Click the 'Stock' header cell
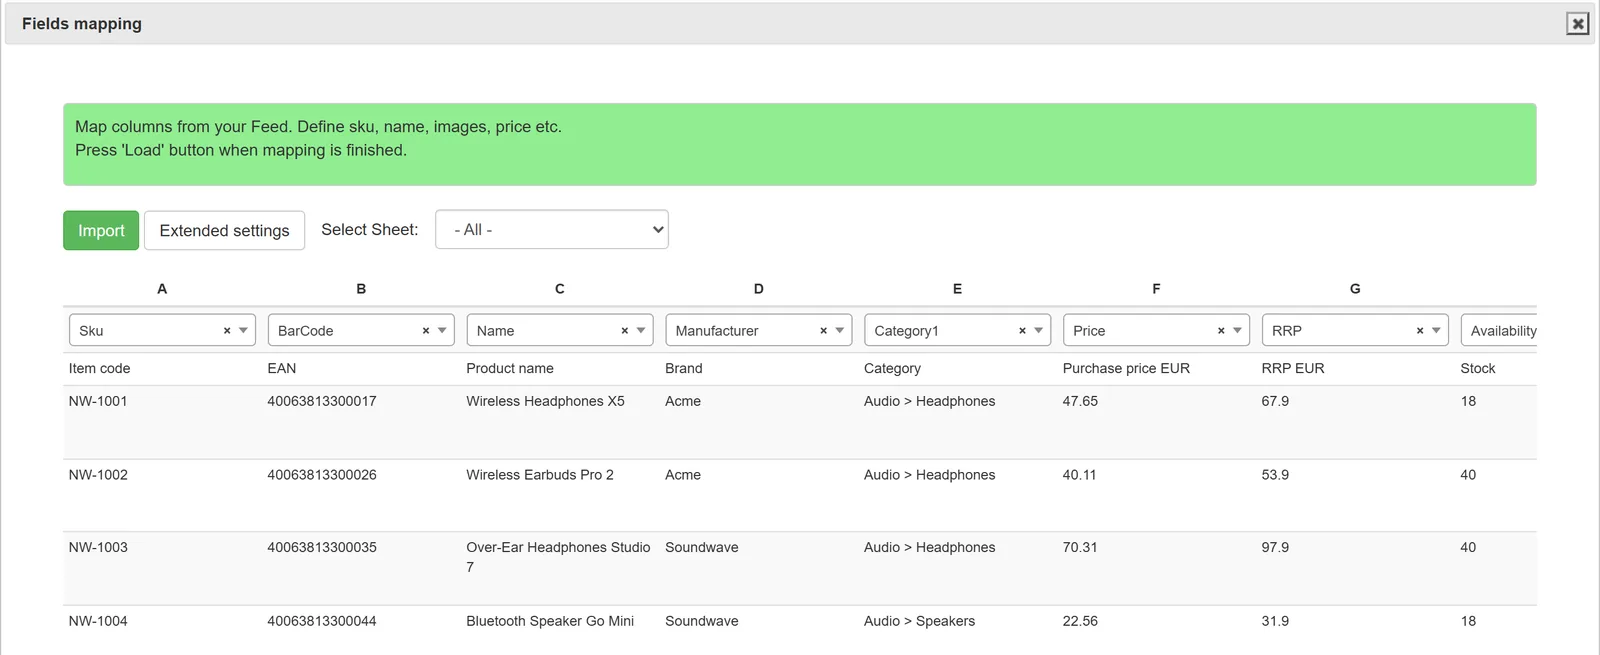Screen dimensions: 1600x655 (x=1478, y=368)
